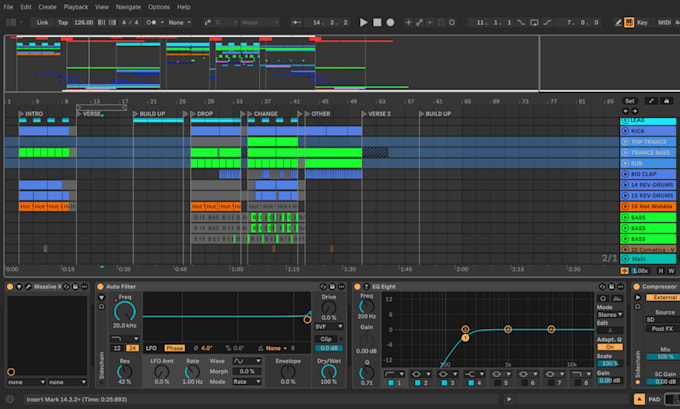This screenshot has width=680, height=409.
Task: Open the Navigate menu
Action: pyautogui.click(x=128, y=7)
